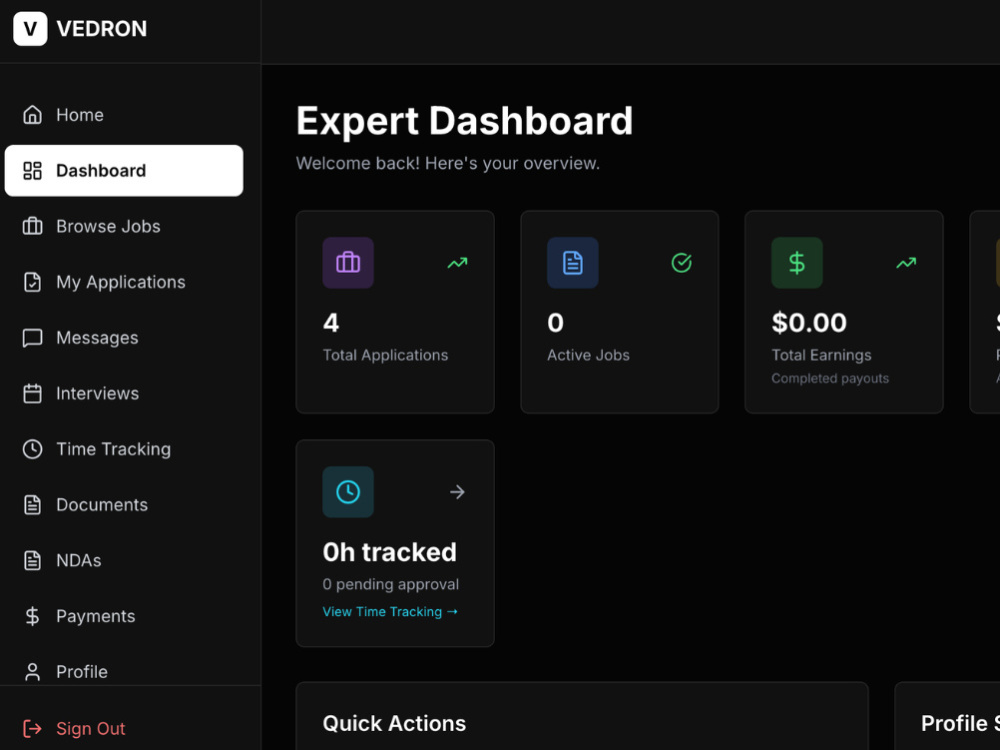
Task: Click the Messages chat bubble icon
Action: pyautogui.click(x=33, y=337)
